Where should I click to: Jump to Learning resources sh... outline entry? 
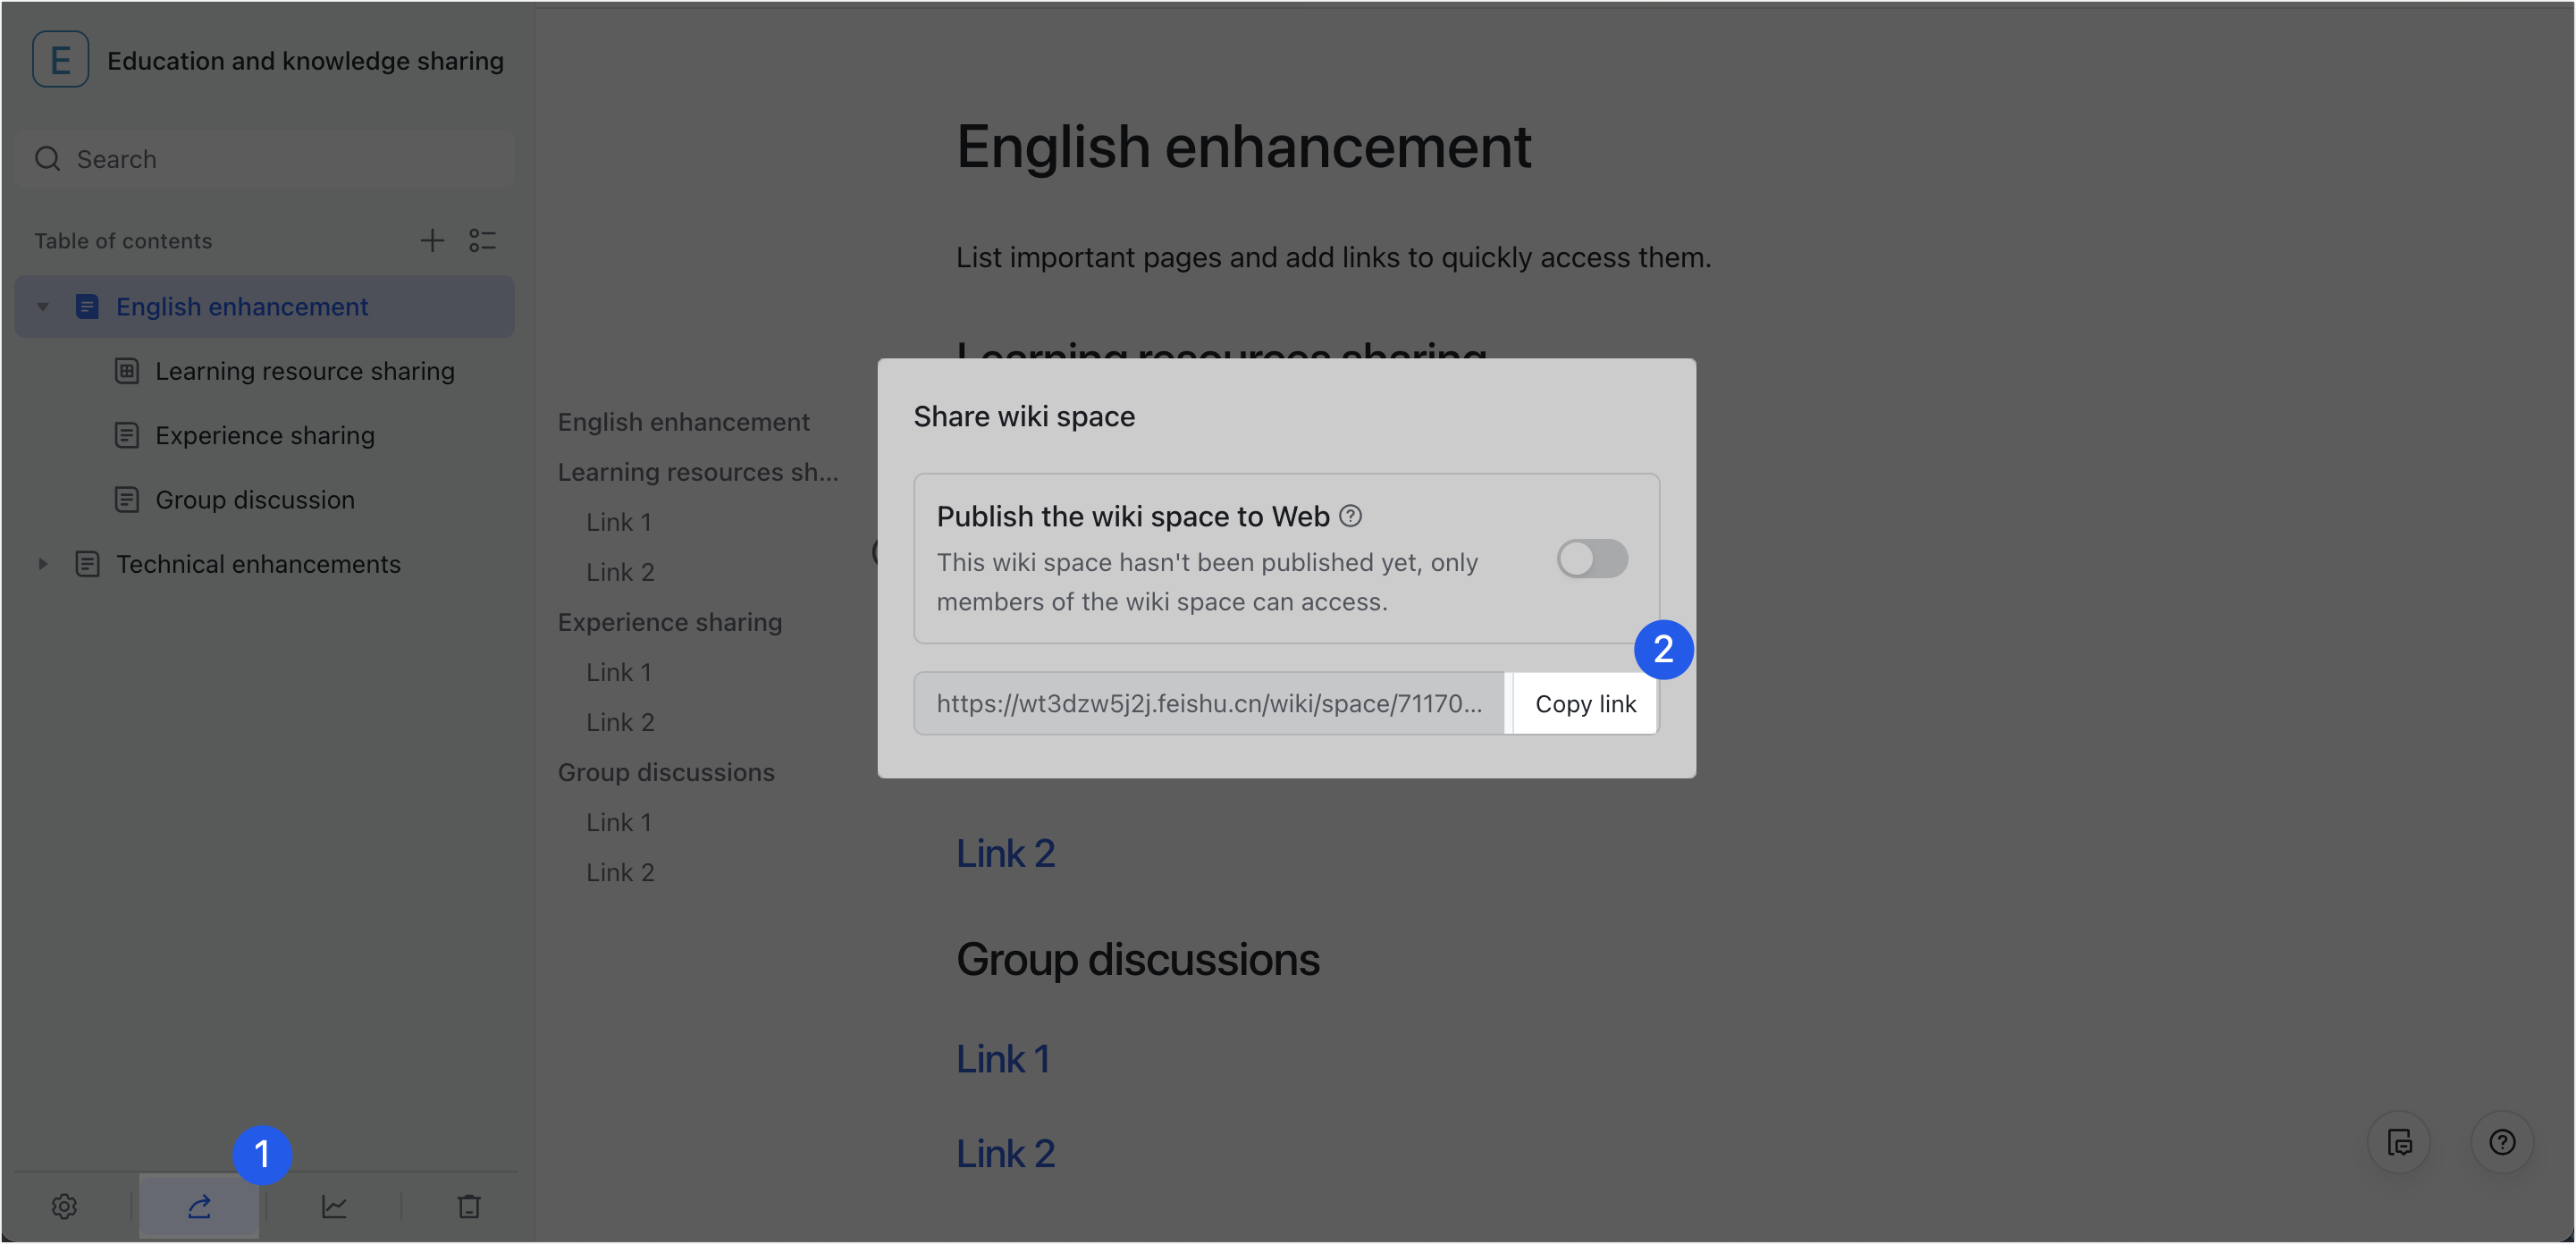point(698,472)
